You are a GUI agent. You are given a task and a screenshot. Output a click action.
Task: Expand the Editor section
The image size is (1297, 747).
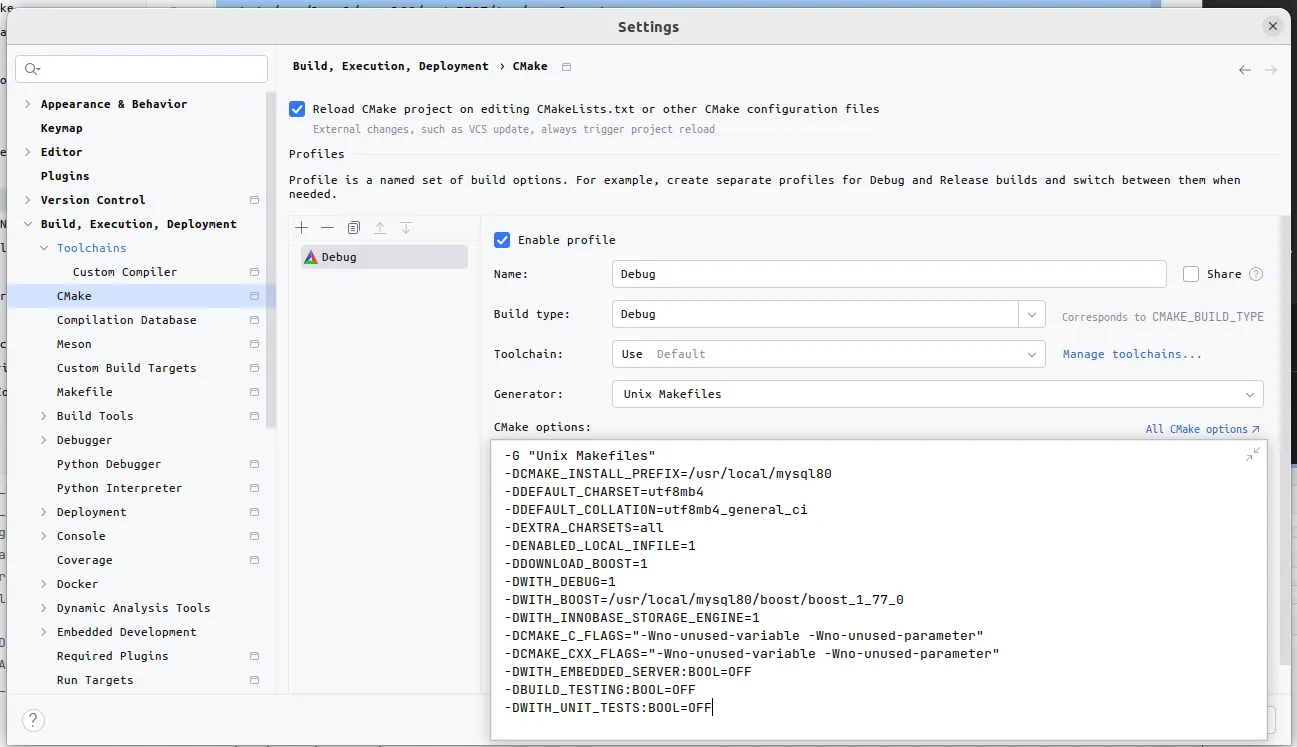pos(28,152)
